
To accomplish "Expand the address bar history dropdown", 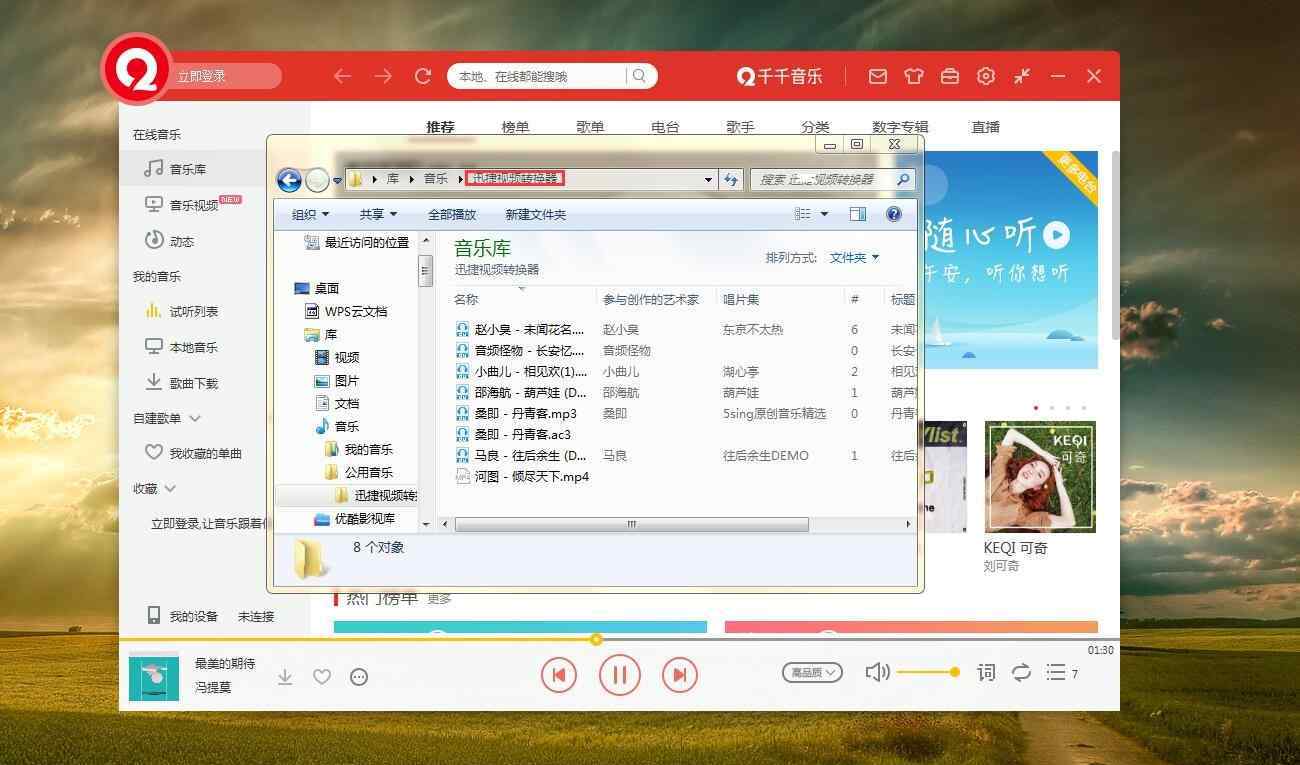I will 708,180.
